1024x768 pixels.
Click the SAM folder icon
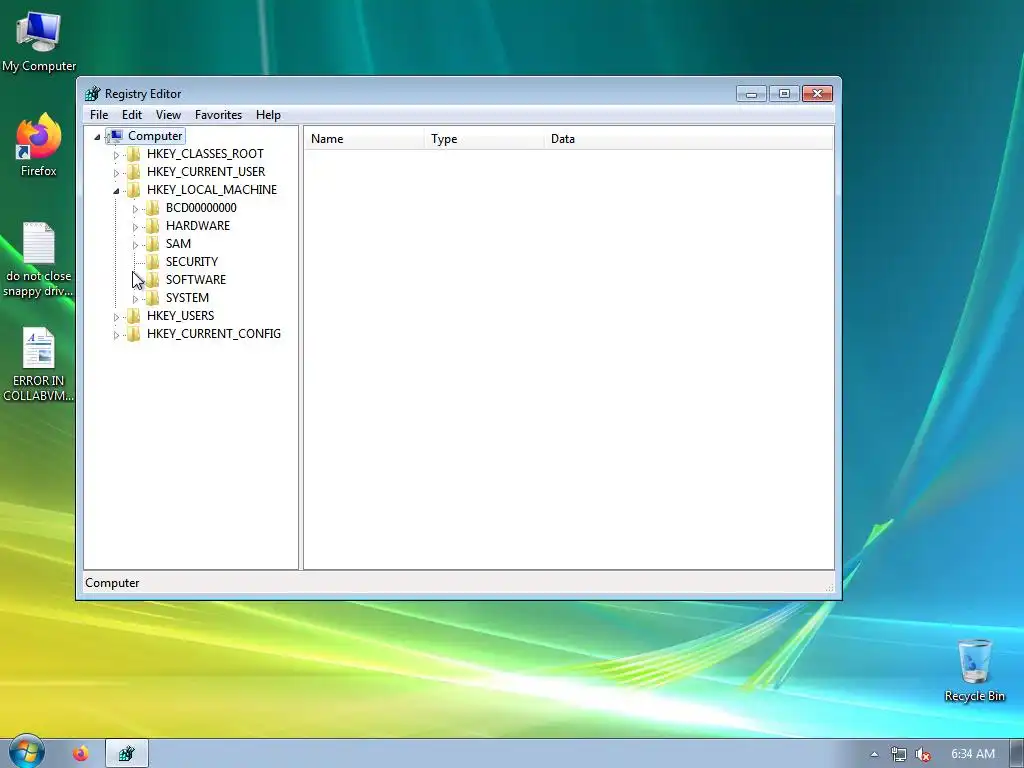pos(153,244)
